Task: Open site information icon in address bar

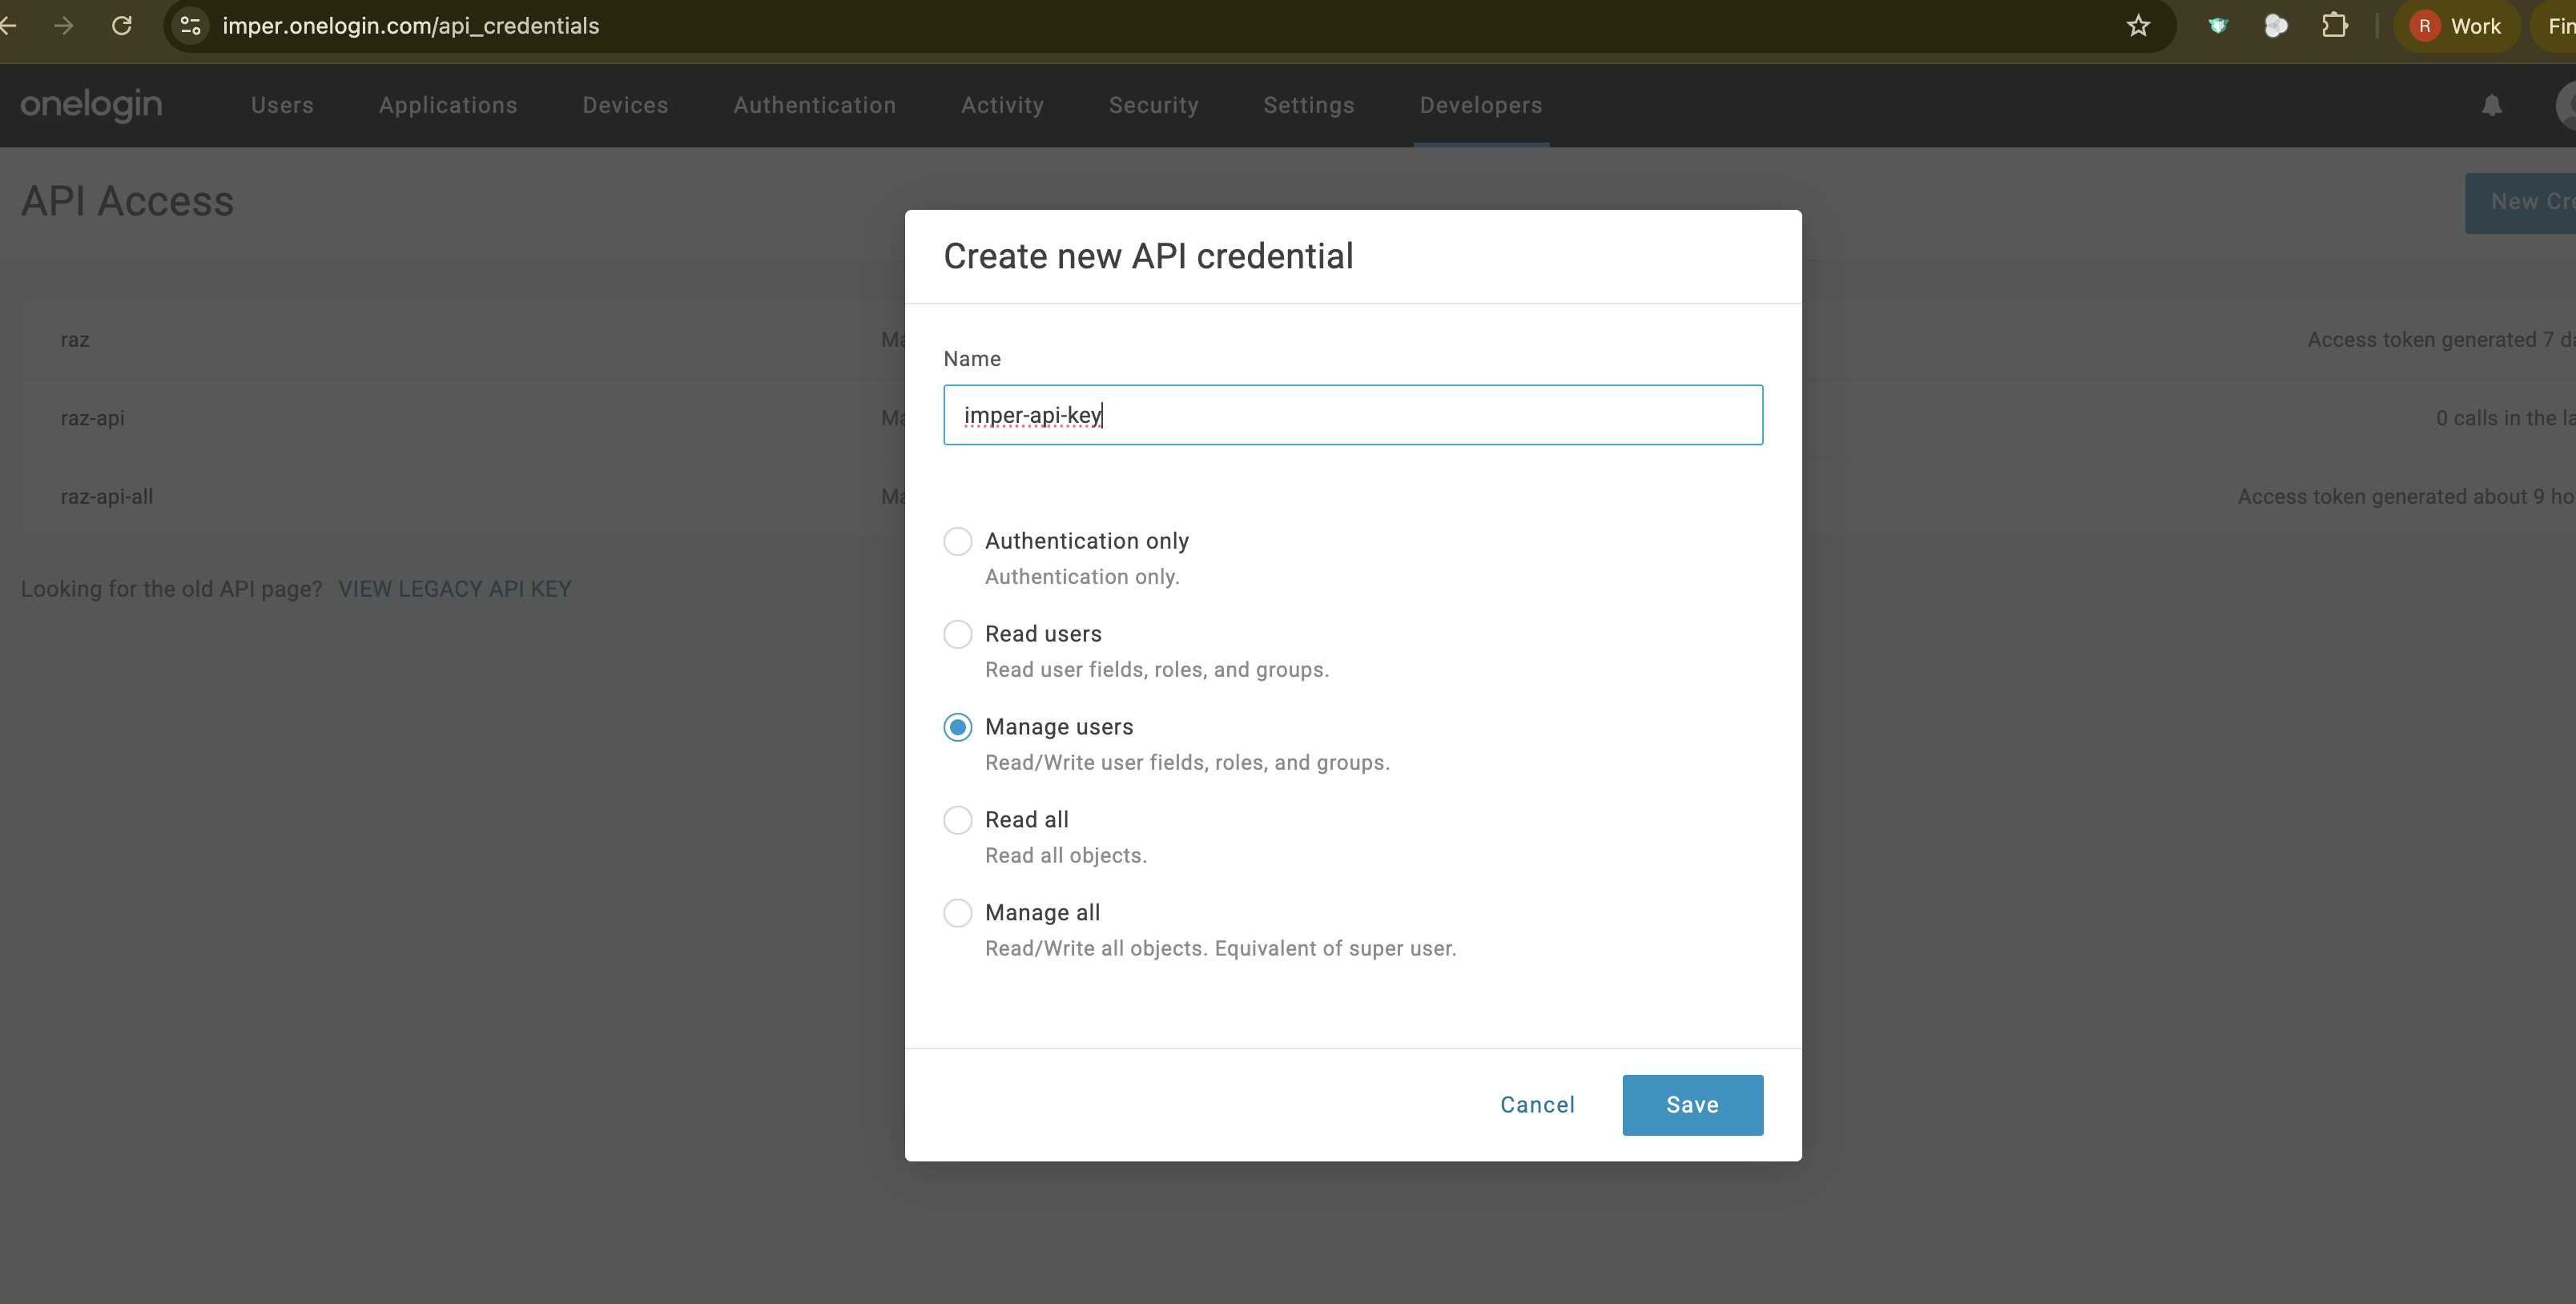Action: click(191, 26)
